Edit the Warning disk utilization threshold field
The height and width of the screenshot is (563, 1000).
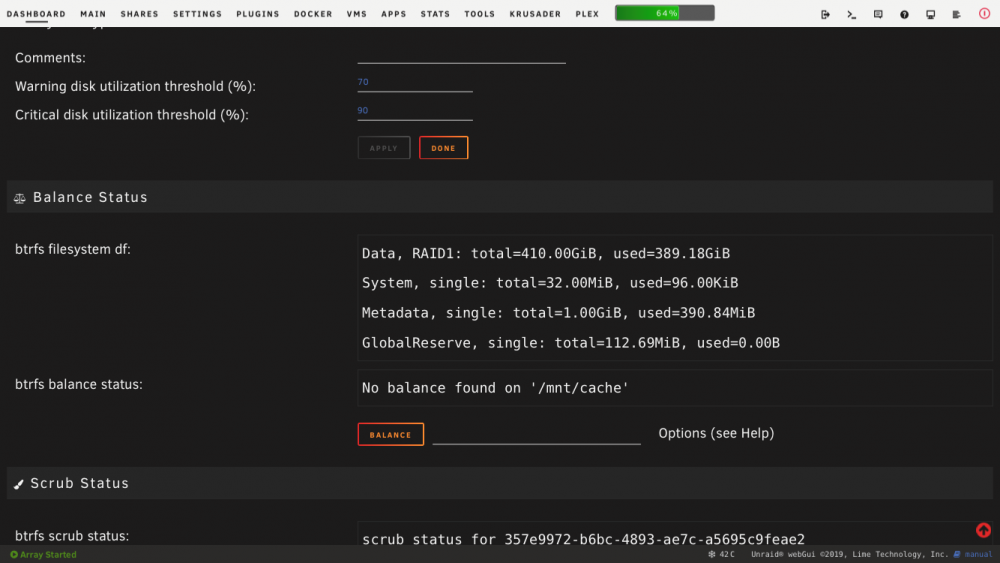point(415,83)
